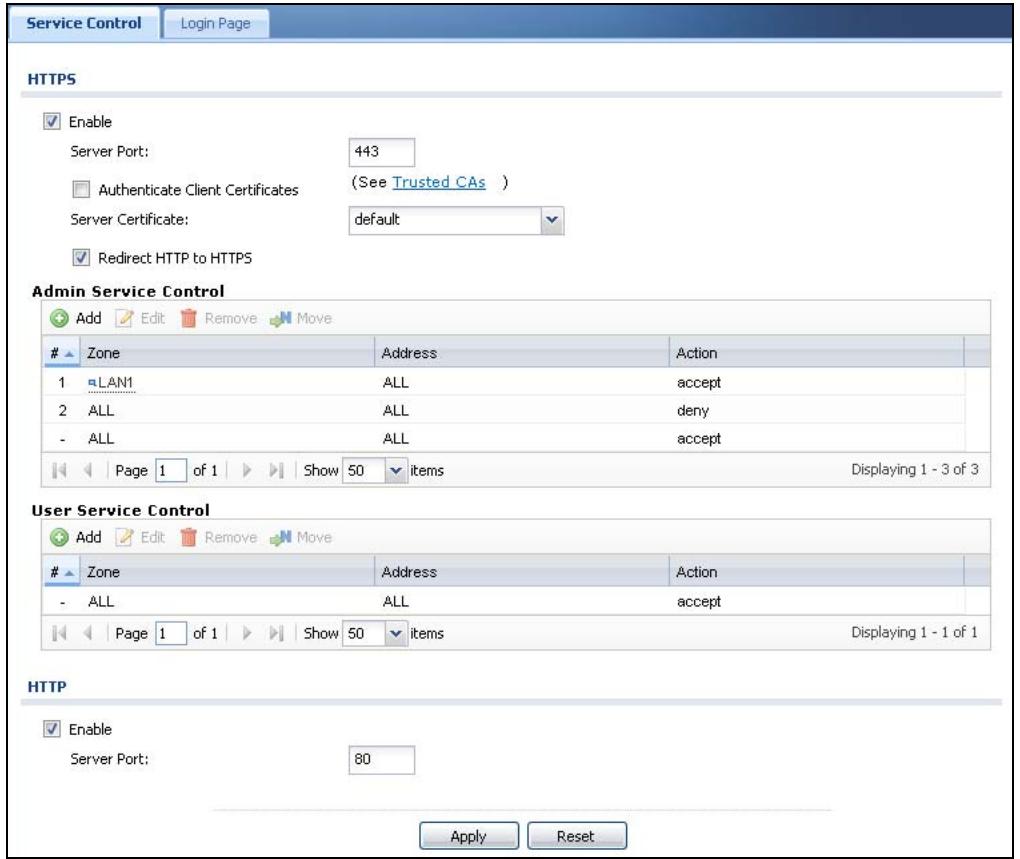1020x859 pixels.
Task: Click Page number field in Admin Service Control
Action: coord(171,470)
